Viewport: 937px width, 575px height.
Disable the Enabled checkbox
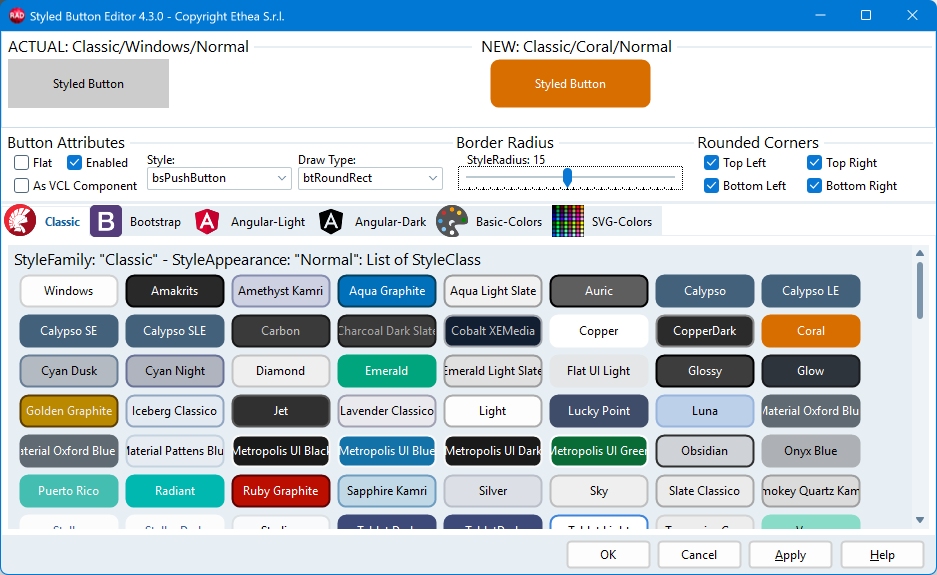point(74,163)
